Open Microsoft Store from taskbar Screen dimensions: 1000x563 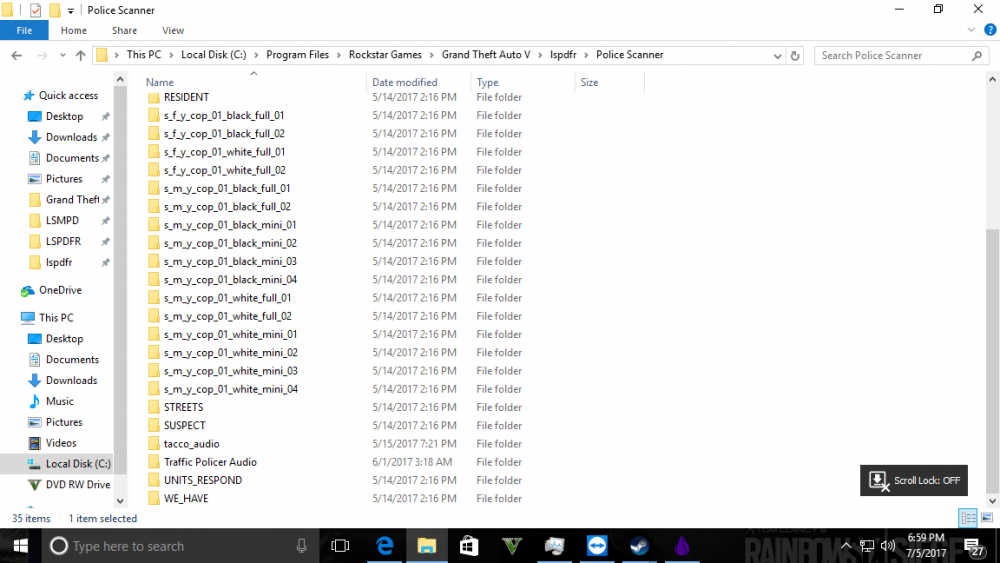[469, 546]
